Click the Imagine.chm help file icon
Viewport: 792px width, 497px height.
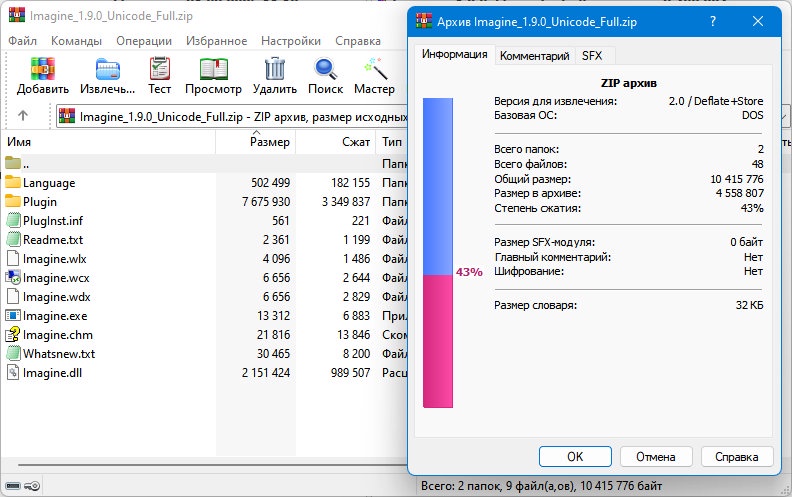[13, 334]
